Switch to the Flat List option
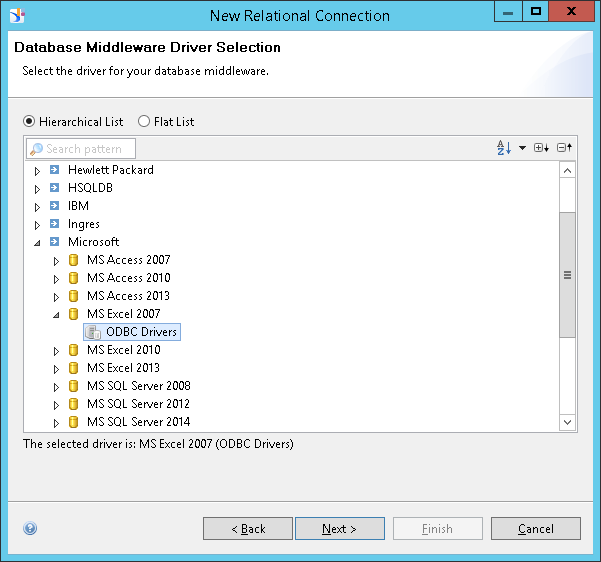601x562 pixels. (x=145, y=122)
